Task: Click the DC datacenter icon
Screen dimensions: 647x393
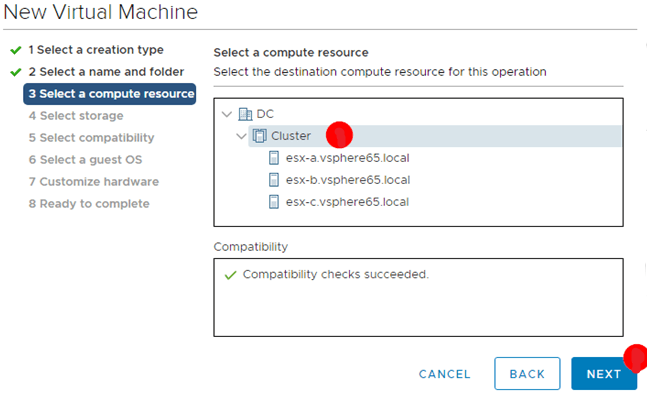Action: 245,114
